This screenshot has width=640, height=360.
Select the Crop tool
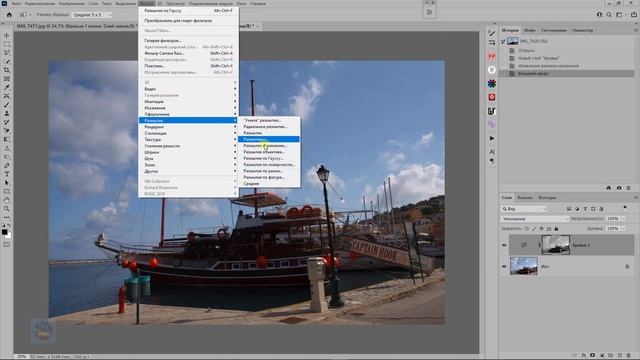[x=7, y=70]
